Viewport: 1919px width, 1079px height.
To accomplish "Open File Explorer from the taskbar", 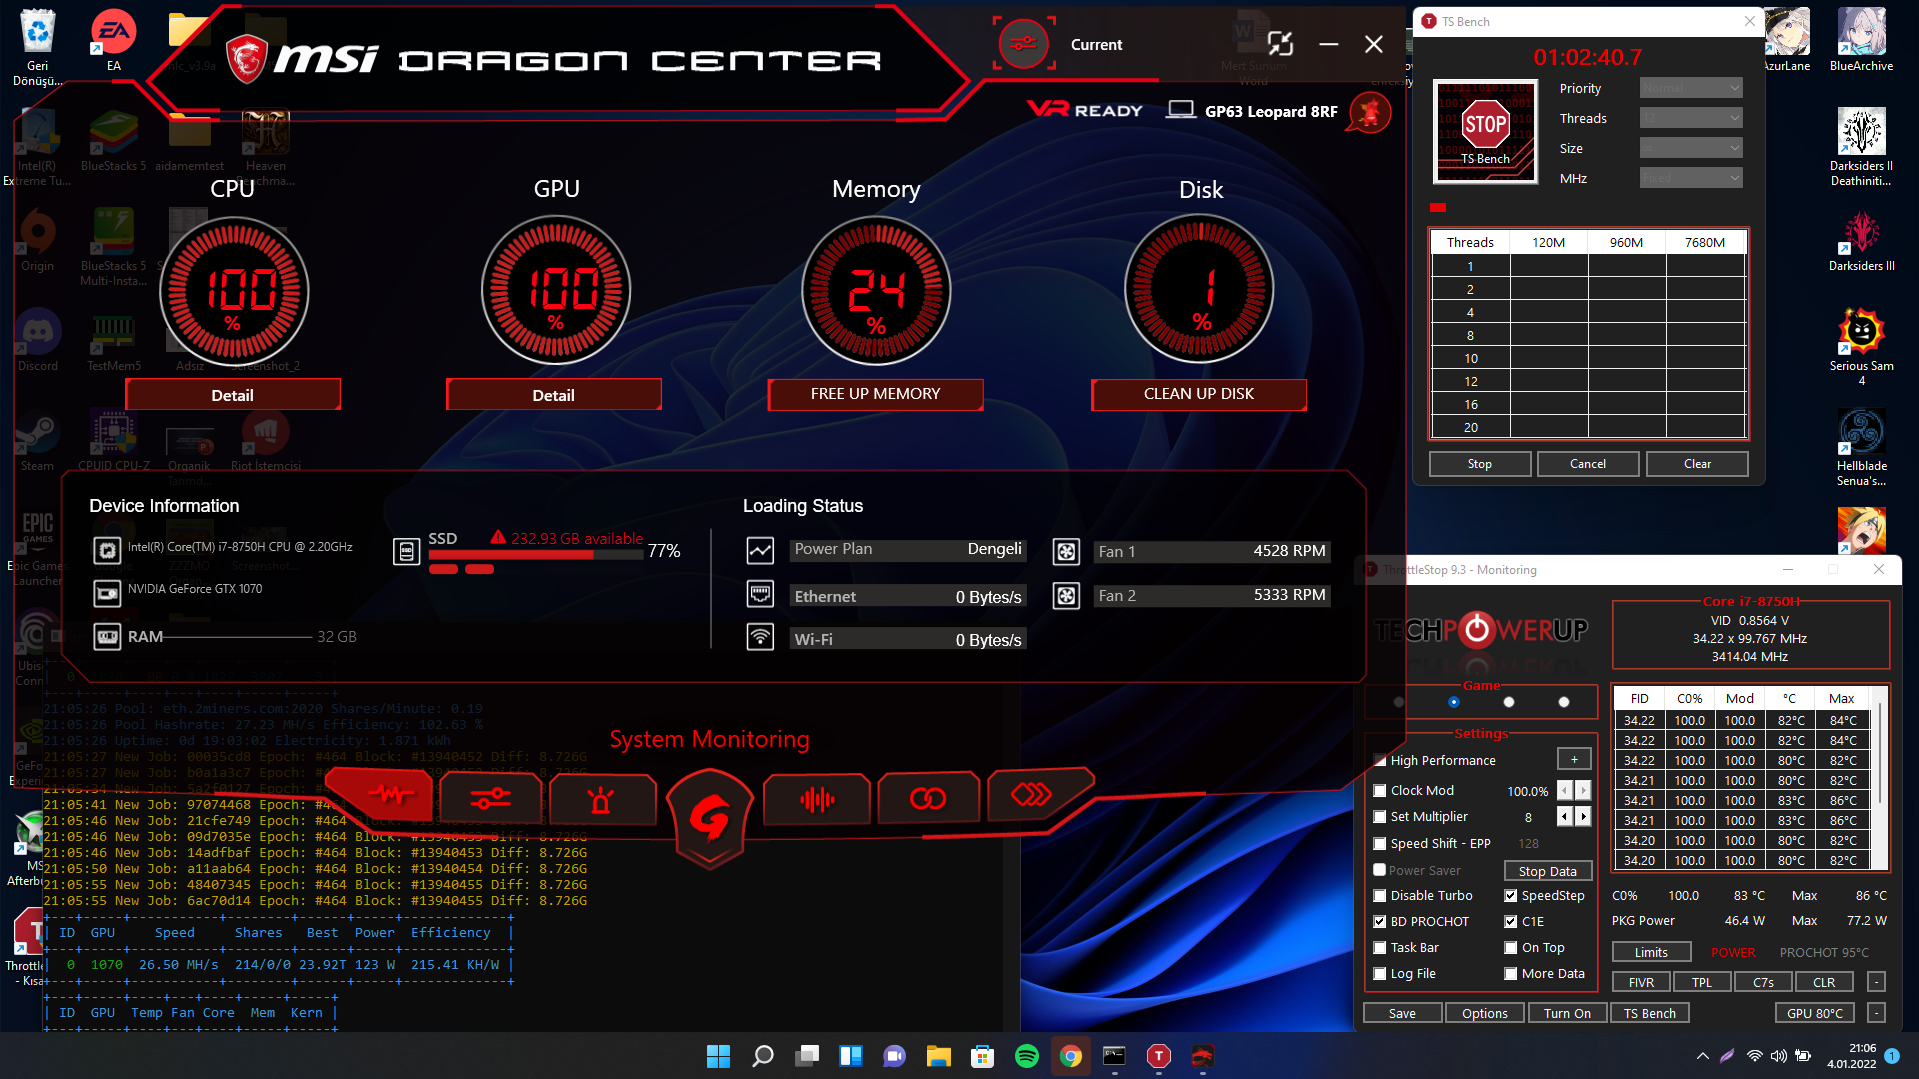I will tap(938, 1056).
